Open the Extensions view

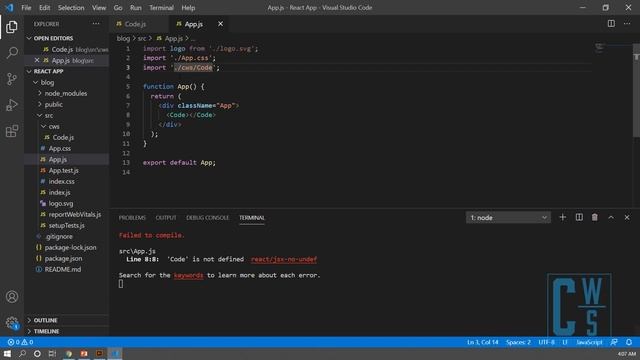12,131
